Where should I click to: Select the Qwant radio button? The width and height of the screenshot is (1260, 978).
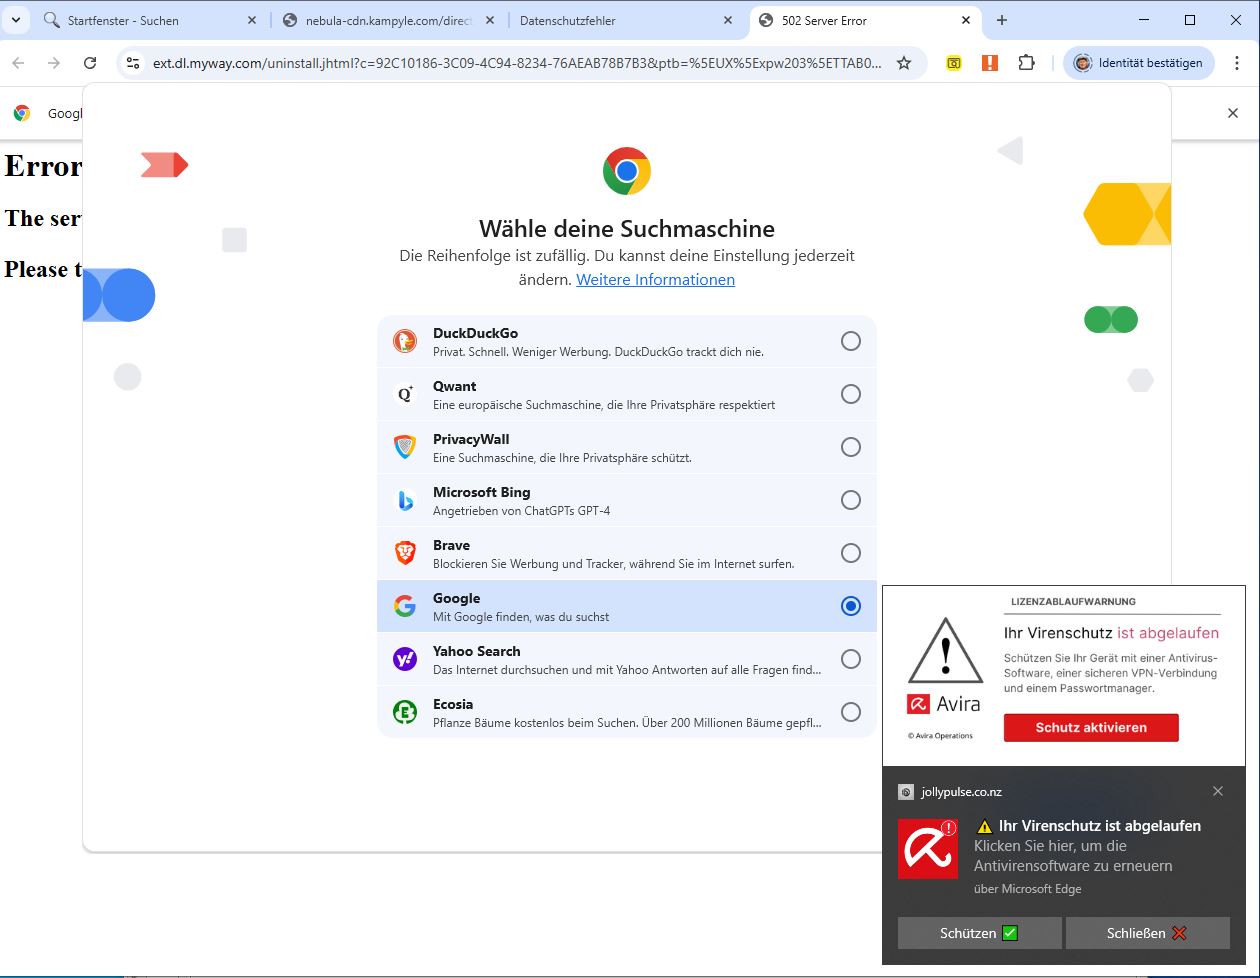850,394
